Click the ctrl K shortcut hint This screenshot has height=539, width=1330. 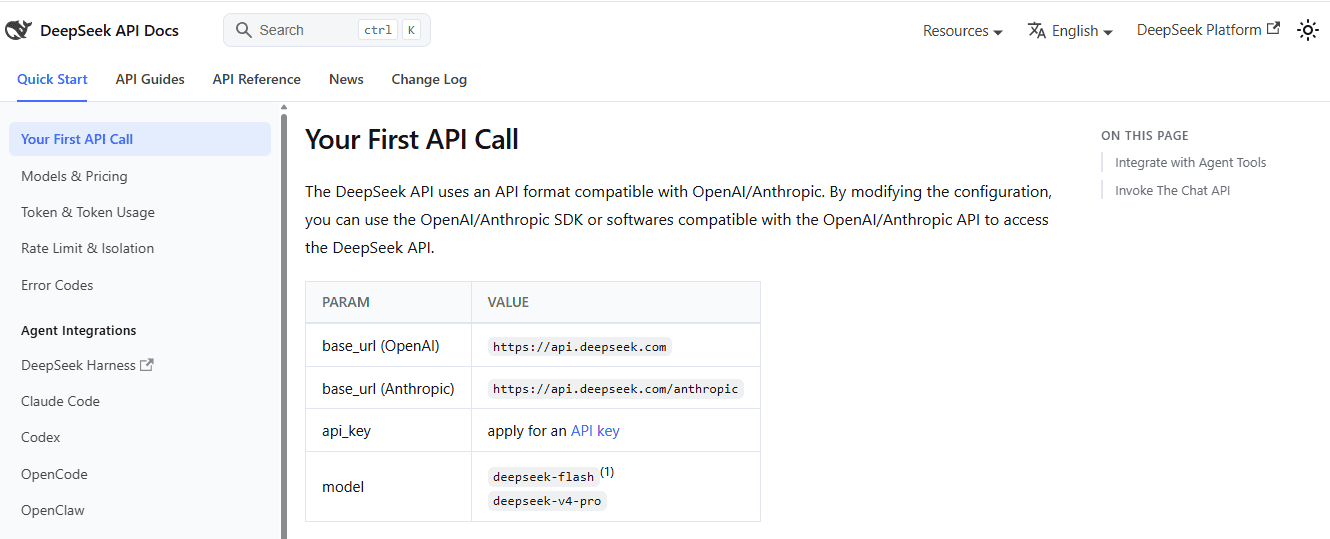389,30
